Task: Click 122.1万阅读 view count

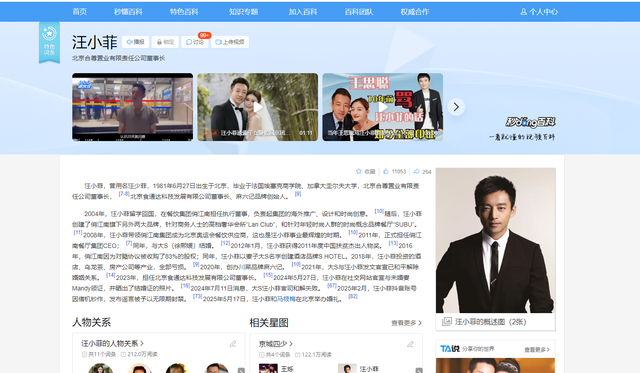Action: (x=313, y=355)
